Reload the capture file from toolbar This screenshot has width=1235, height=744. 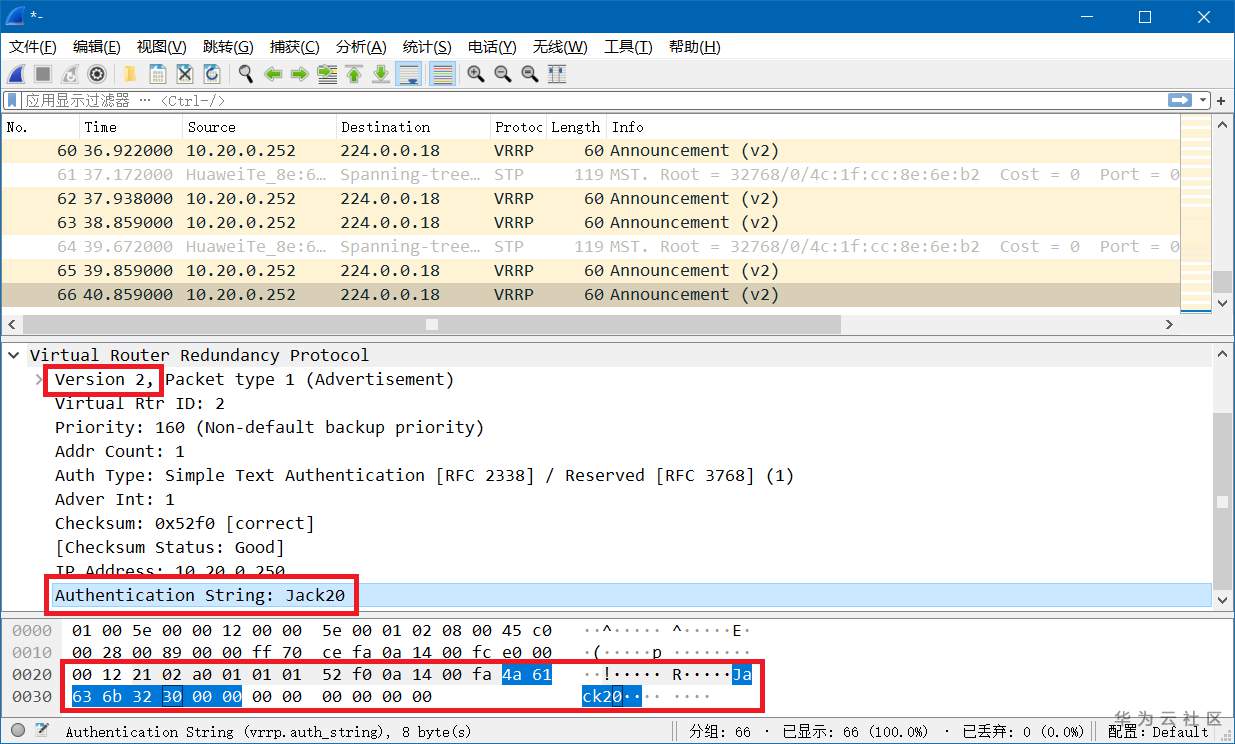point(211,74)
